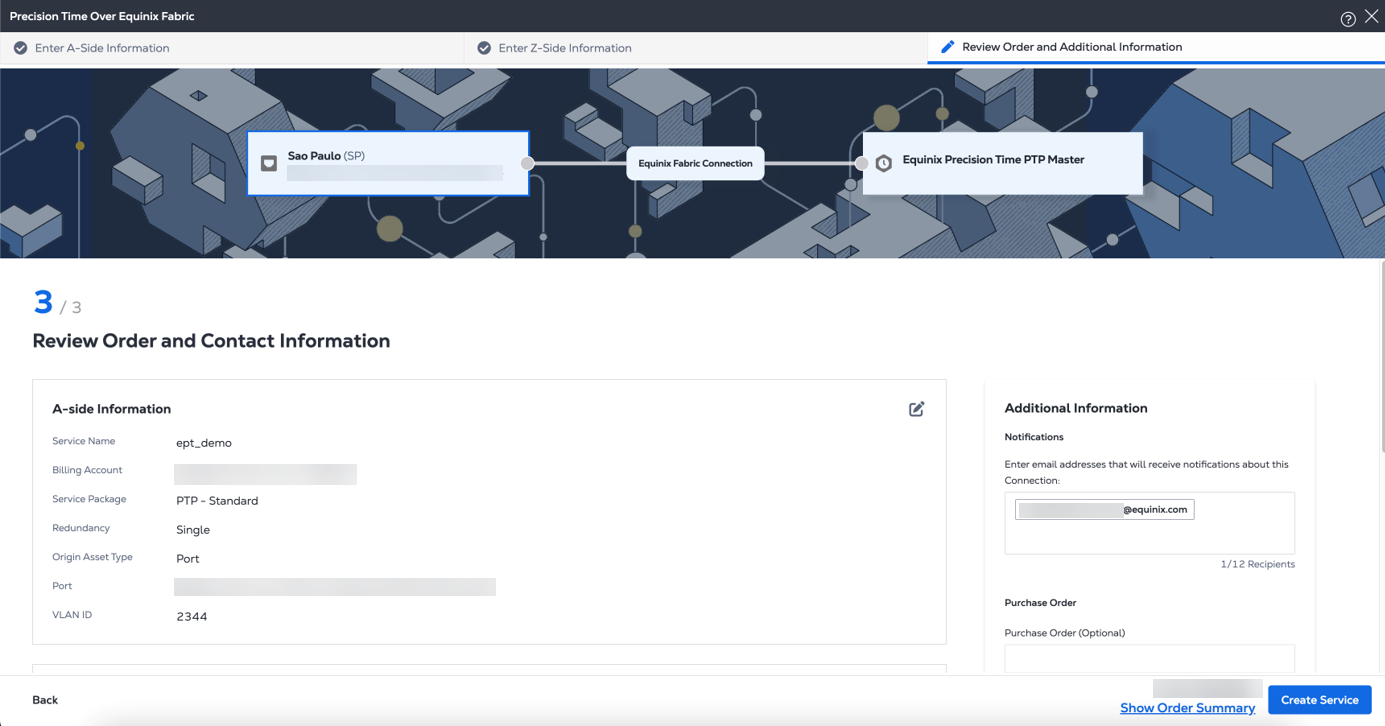
Task: Click the Purchase Order (Optional) input field
Action: tap(1149, 660)
